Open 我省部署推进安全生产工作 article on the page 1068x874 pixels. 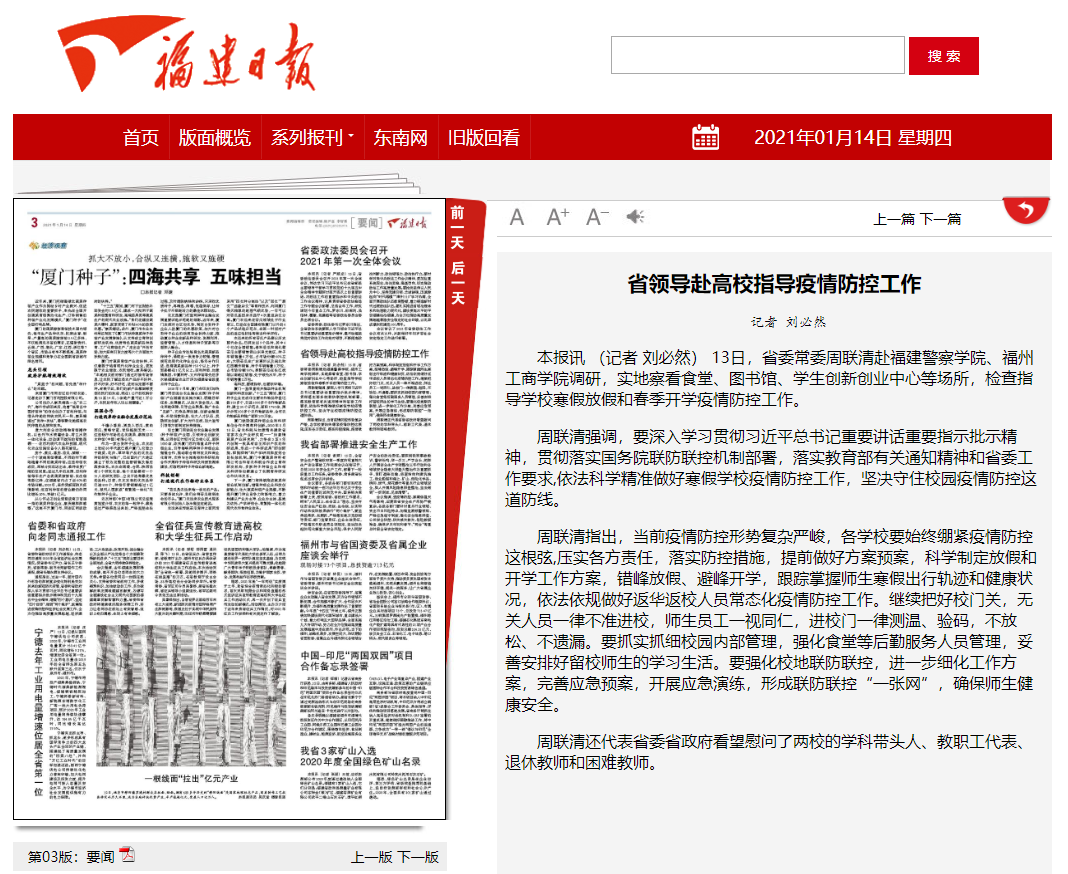pos(358,444)
